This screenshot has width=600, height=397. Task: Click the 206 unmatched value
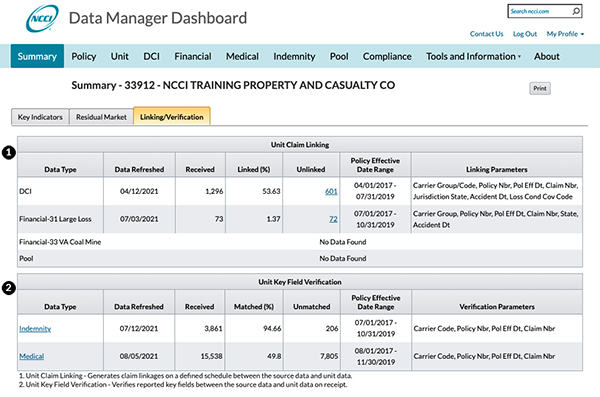click(x=332, y=328)
